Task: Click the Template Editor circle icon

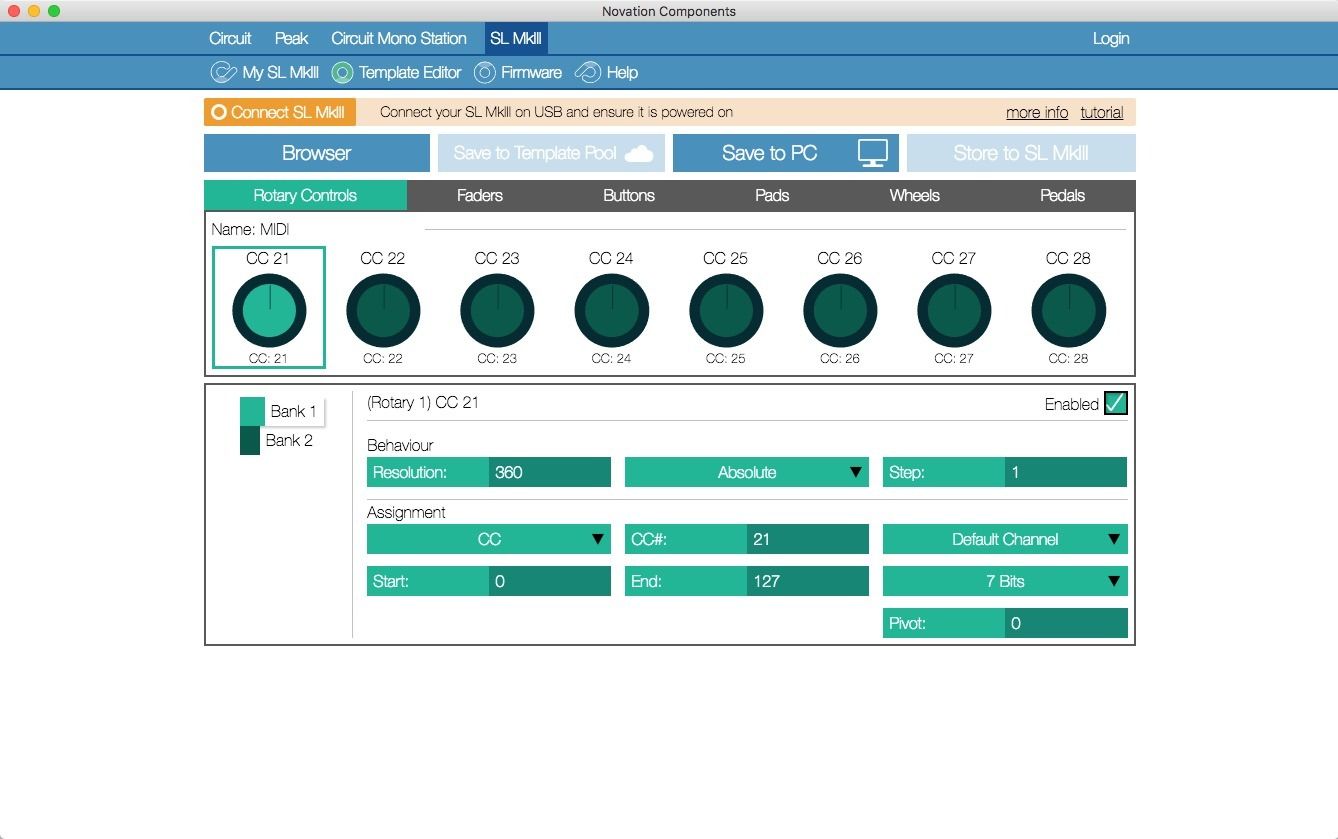Action: (343, 73)
